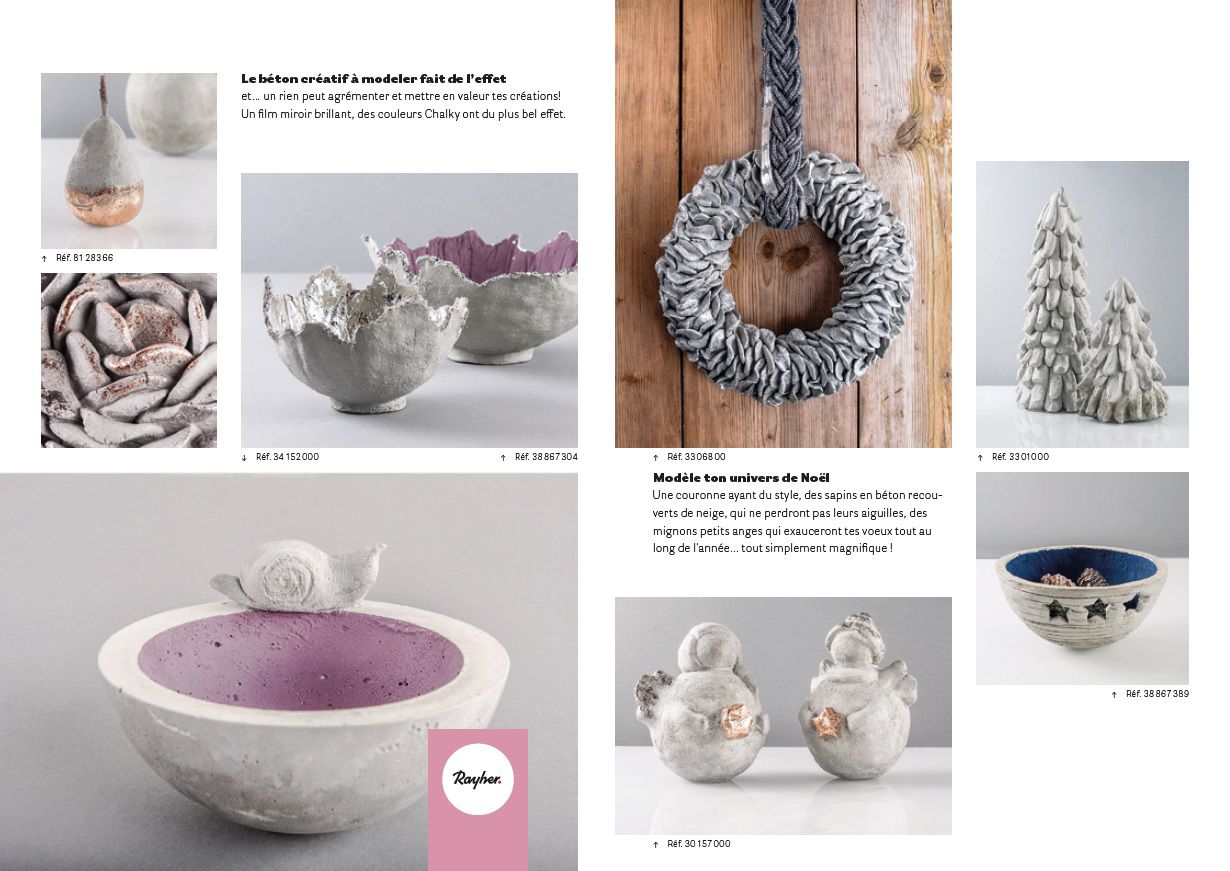Viewport: 1230px width, 871px height.
Task: Click the arrow beside Réf. 33 010 00
Action: 980,457
